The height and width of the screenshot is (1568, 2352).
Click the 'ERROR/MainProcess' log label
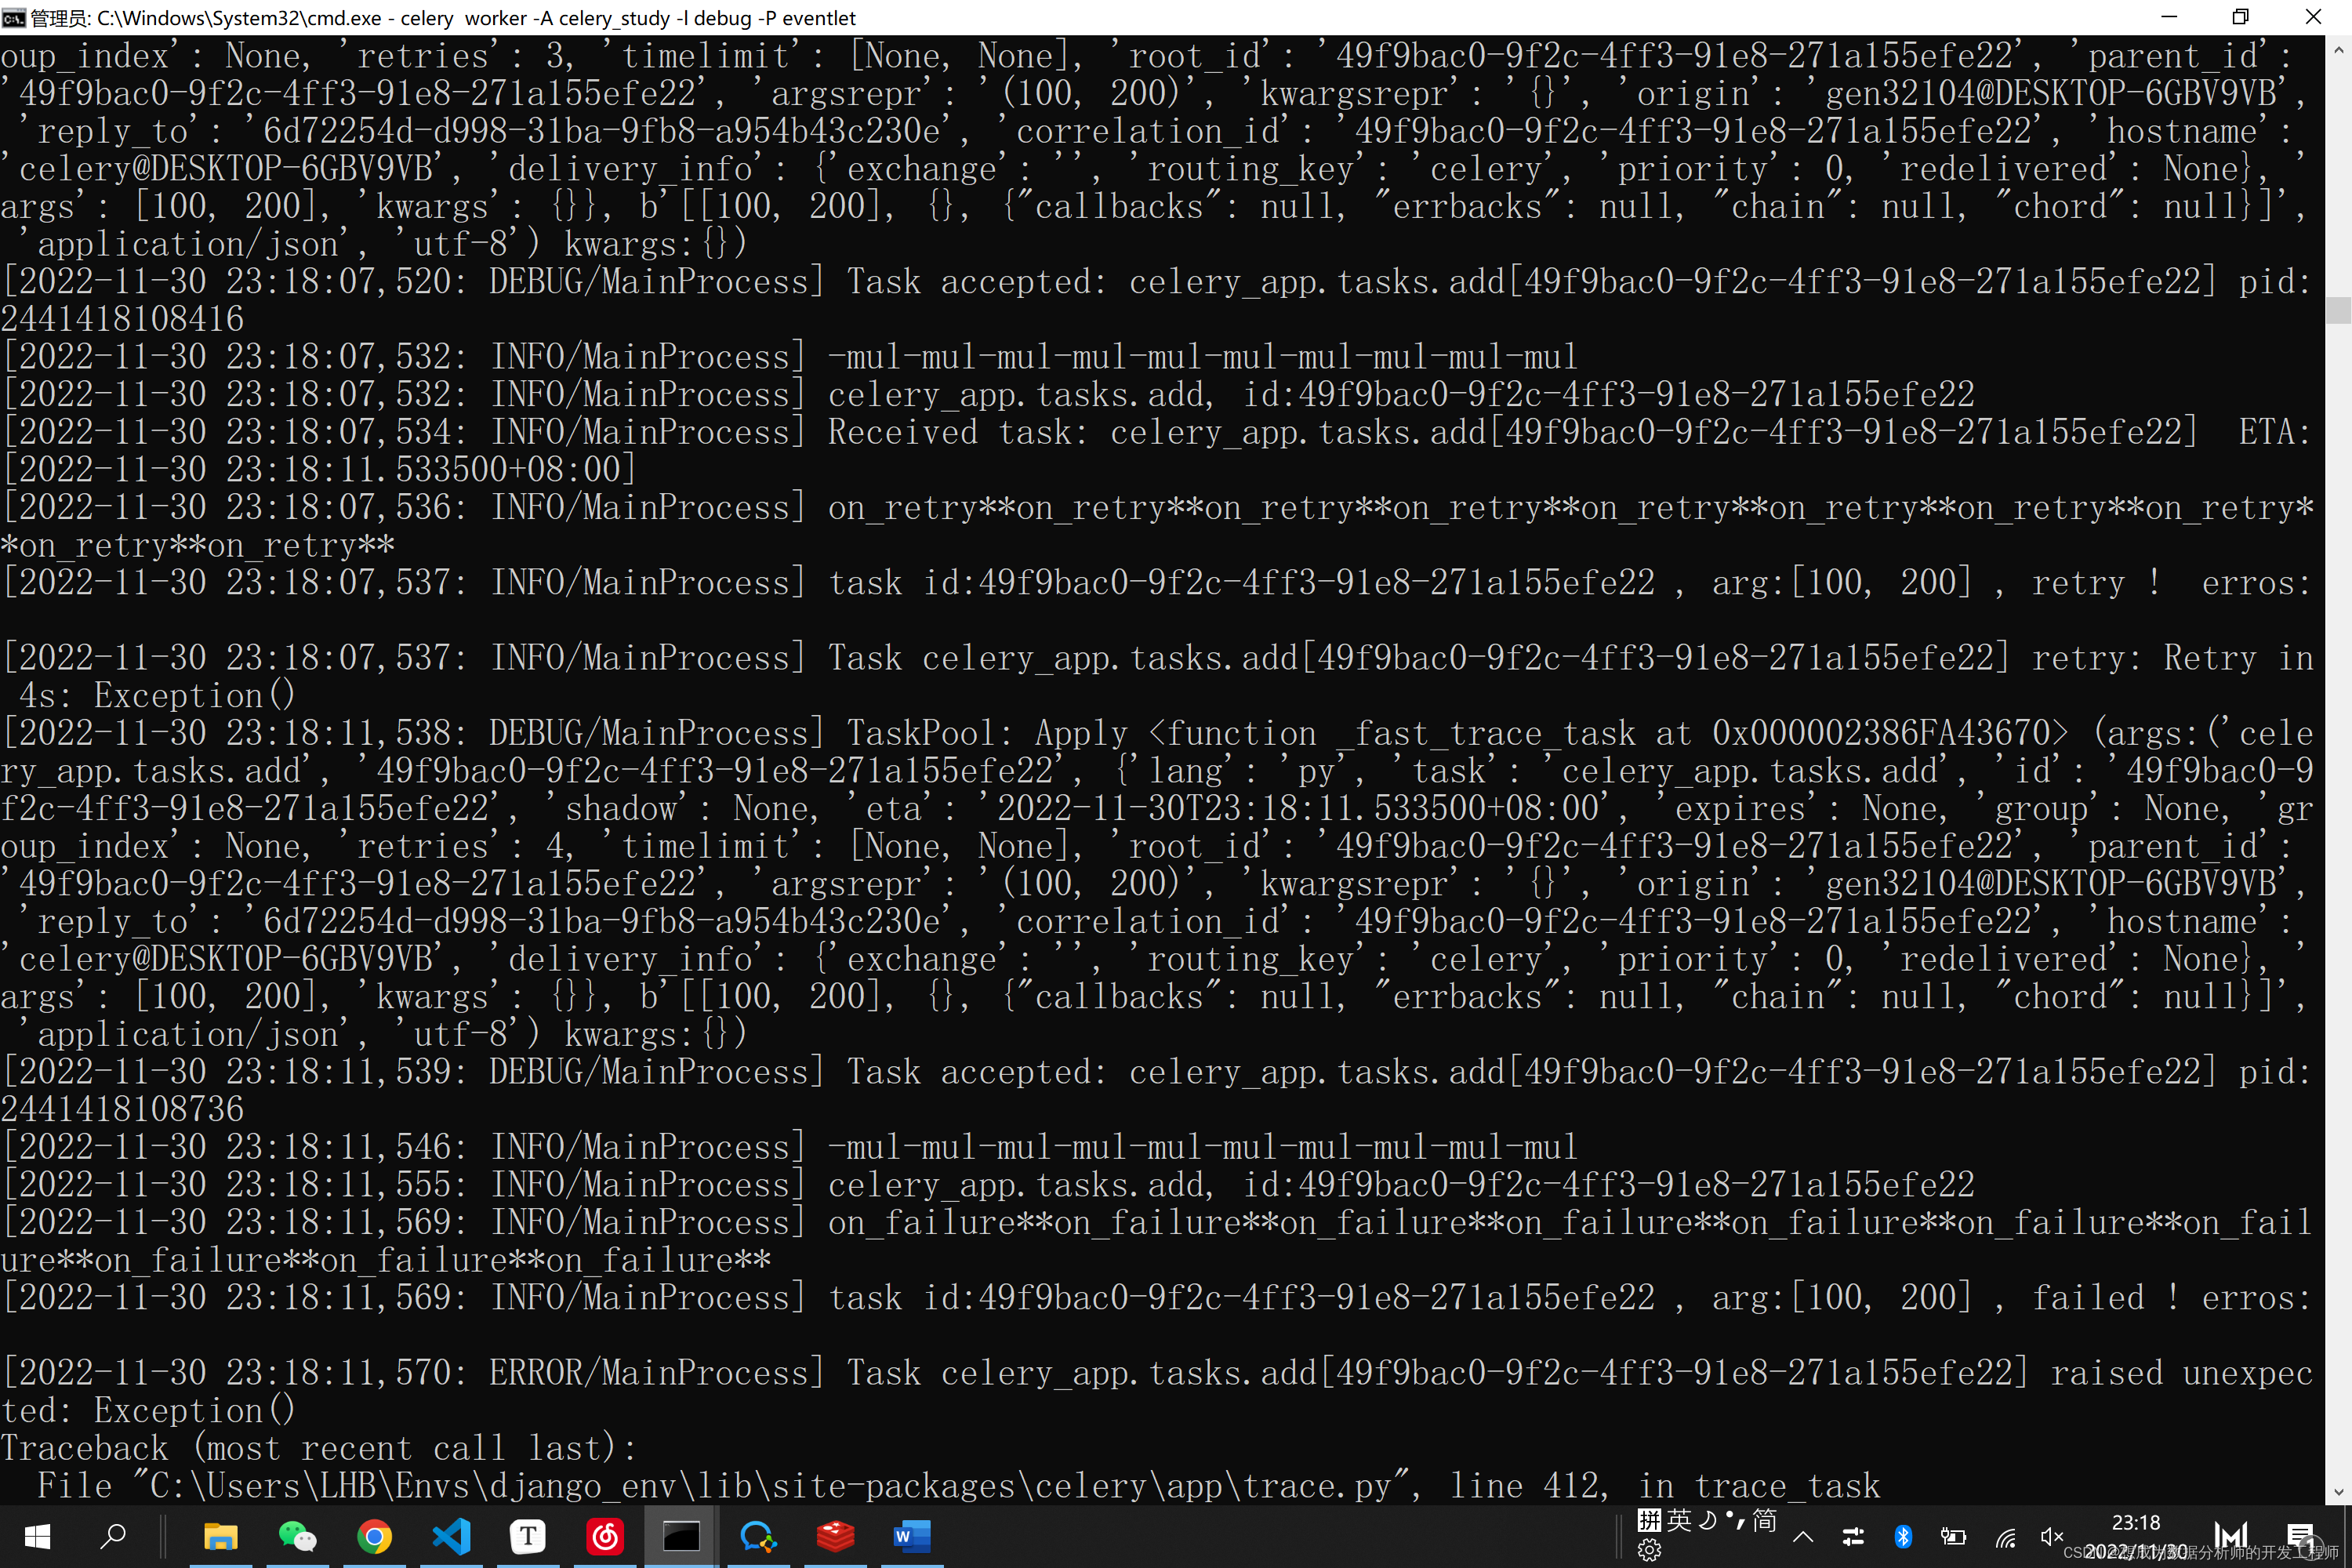655,1373
